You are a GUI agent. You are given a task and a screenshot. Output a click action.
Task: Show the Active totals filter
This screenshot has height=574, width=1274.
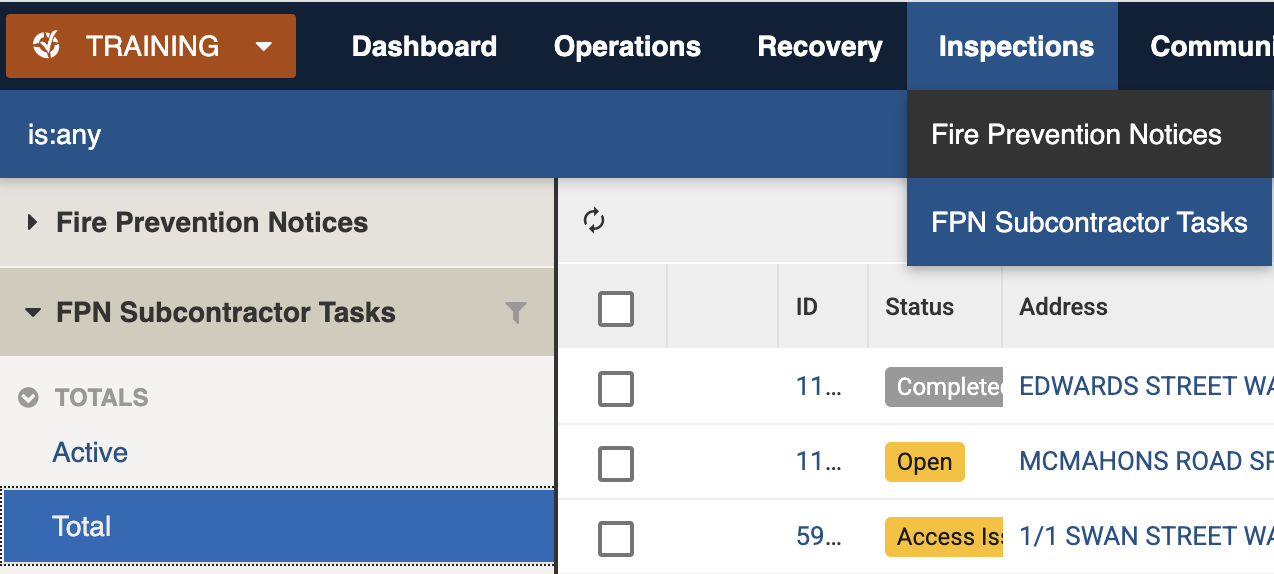pyautogui.click(x=90, y=453)
